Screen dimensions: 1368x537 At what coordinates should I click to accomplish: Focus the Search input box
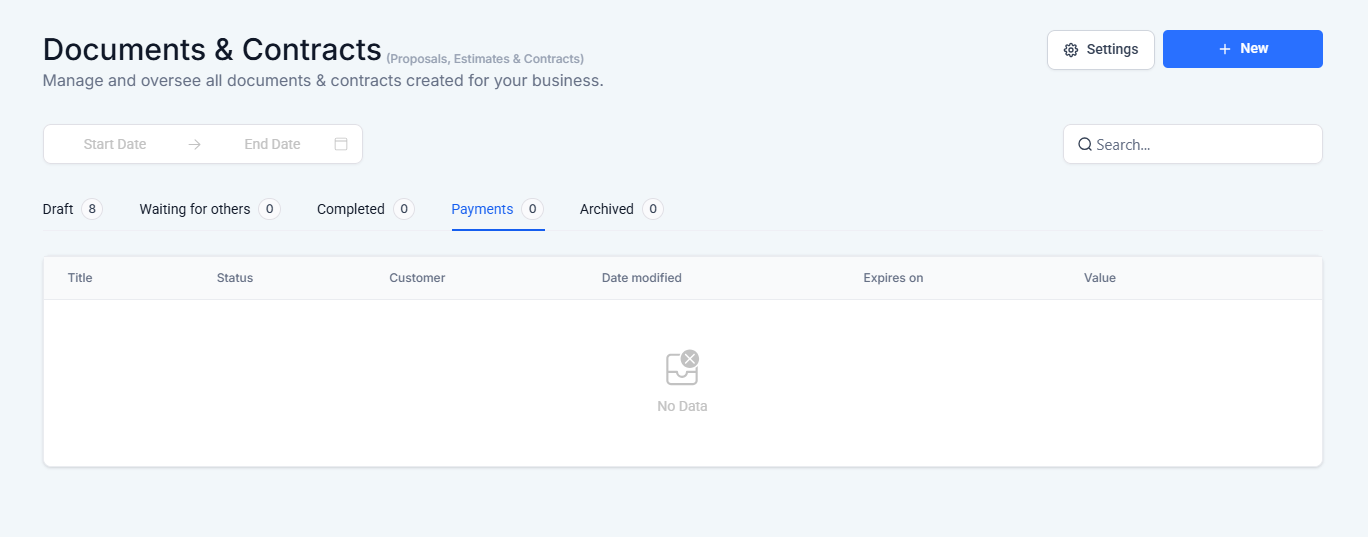(x=1200, y=144)
